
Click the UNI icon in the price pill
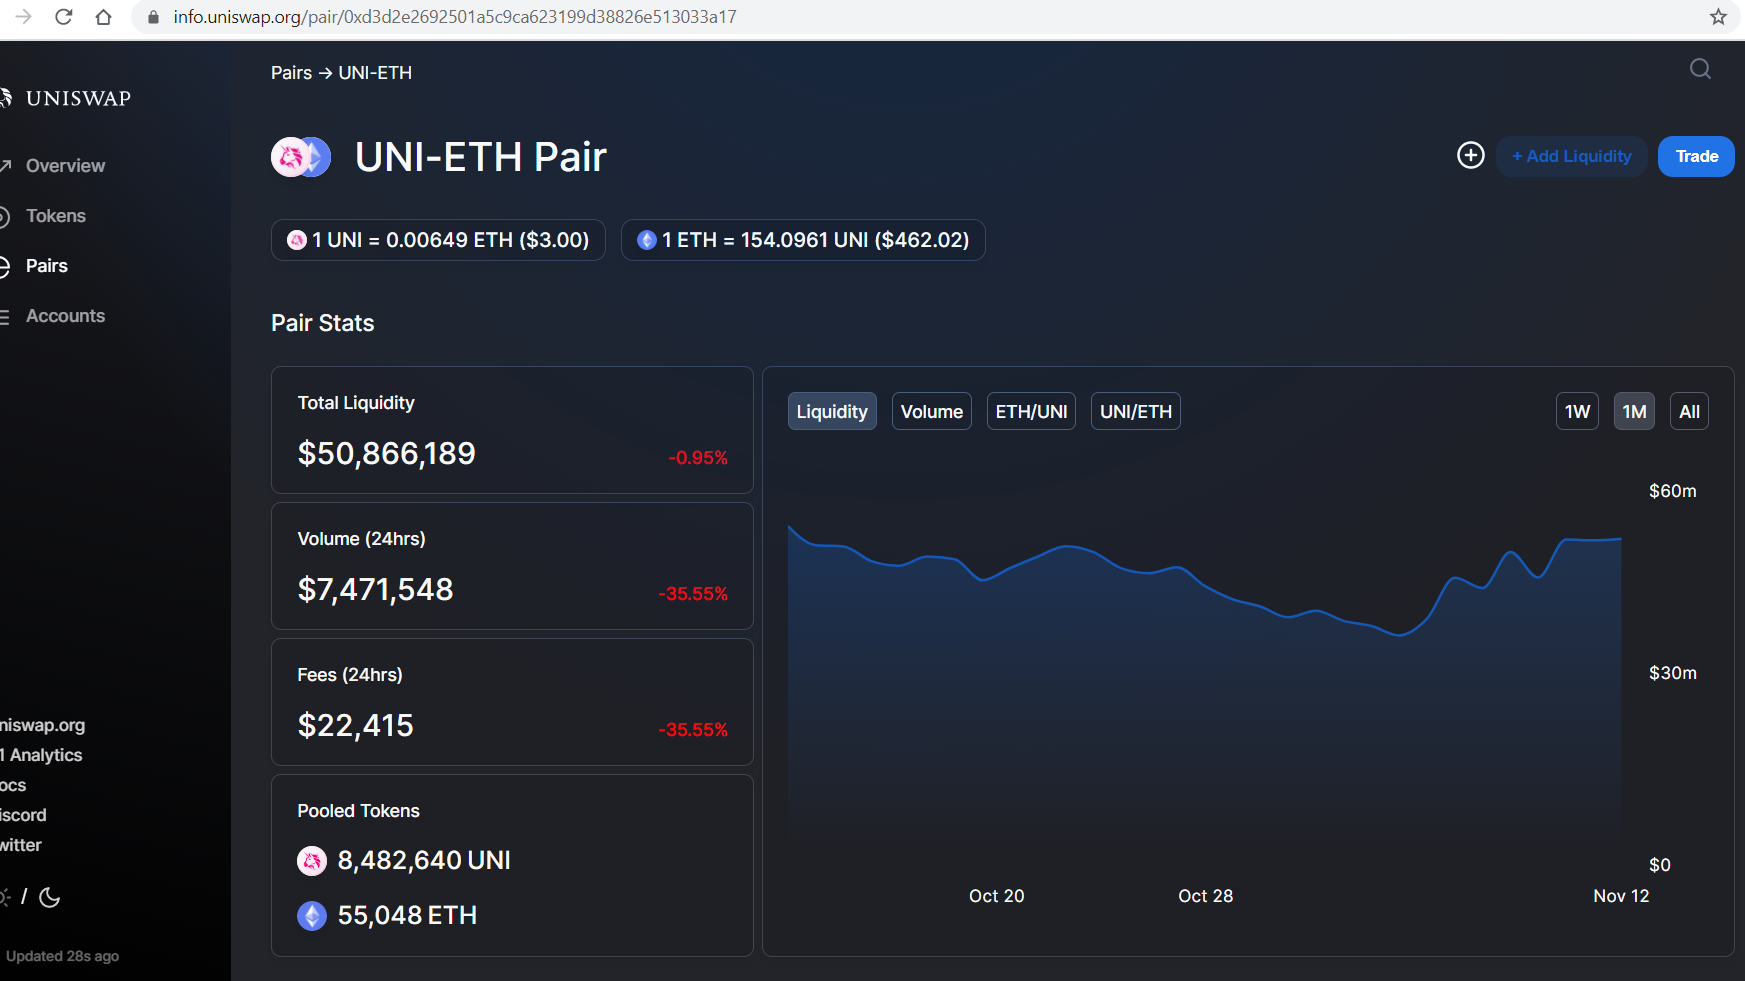pyautogui.click(x=297, y=240)
